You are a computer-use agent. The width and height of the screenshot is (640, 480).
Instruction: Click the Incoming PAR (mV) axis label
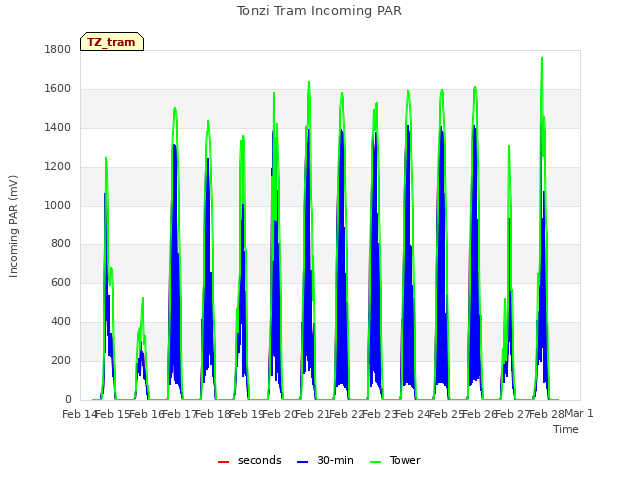tap(13, 227)
